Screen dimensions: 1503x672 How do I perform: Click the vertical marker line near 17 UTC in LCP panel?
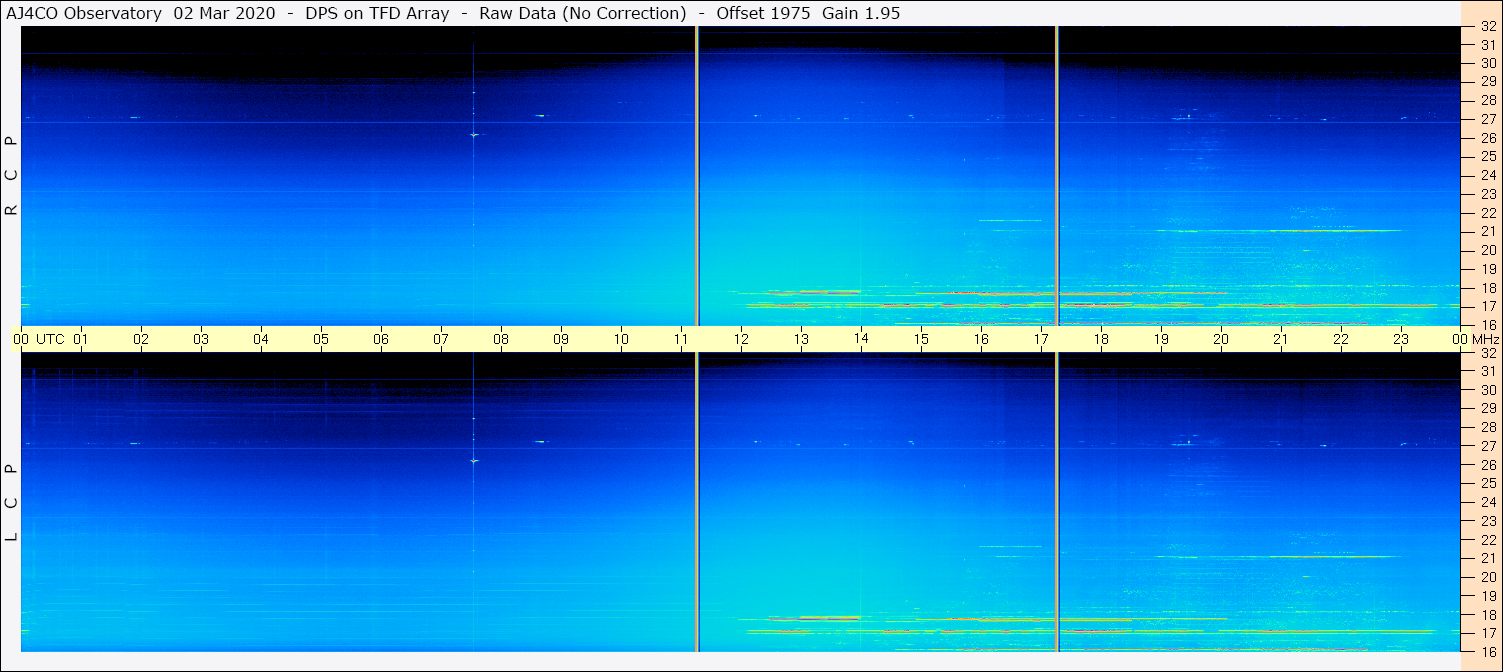[1057, 500]
